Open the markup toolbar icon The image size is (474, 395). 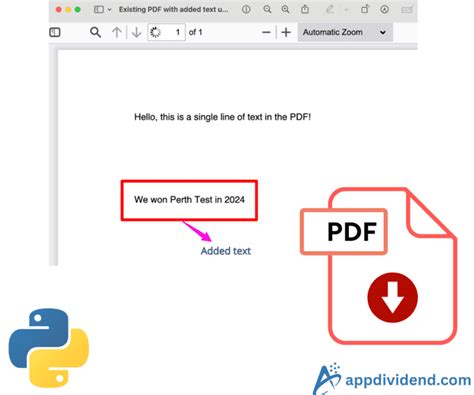pyautogui.click(x=384, y=9)
